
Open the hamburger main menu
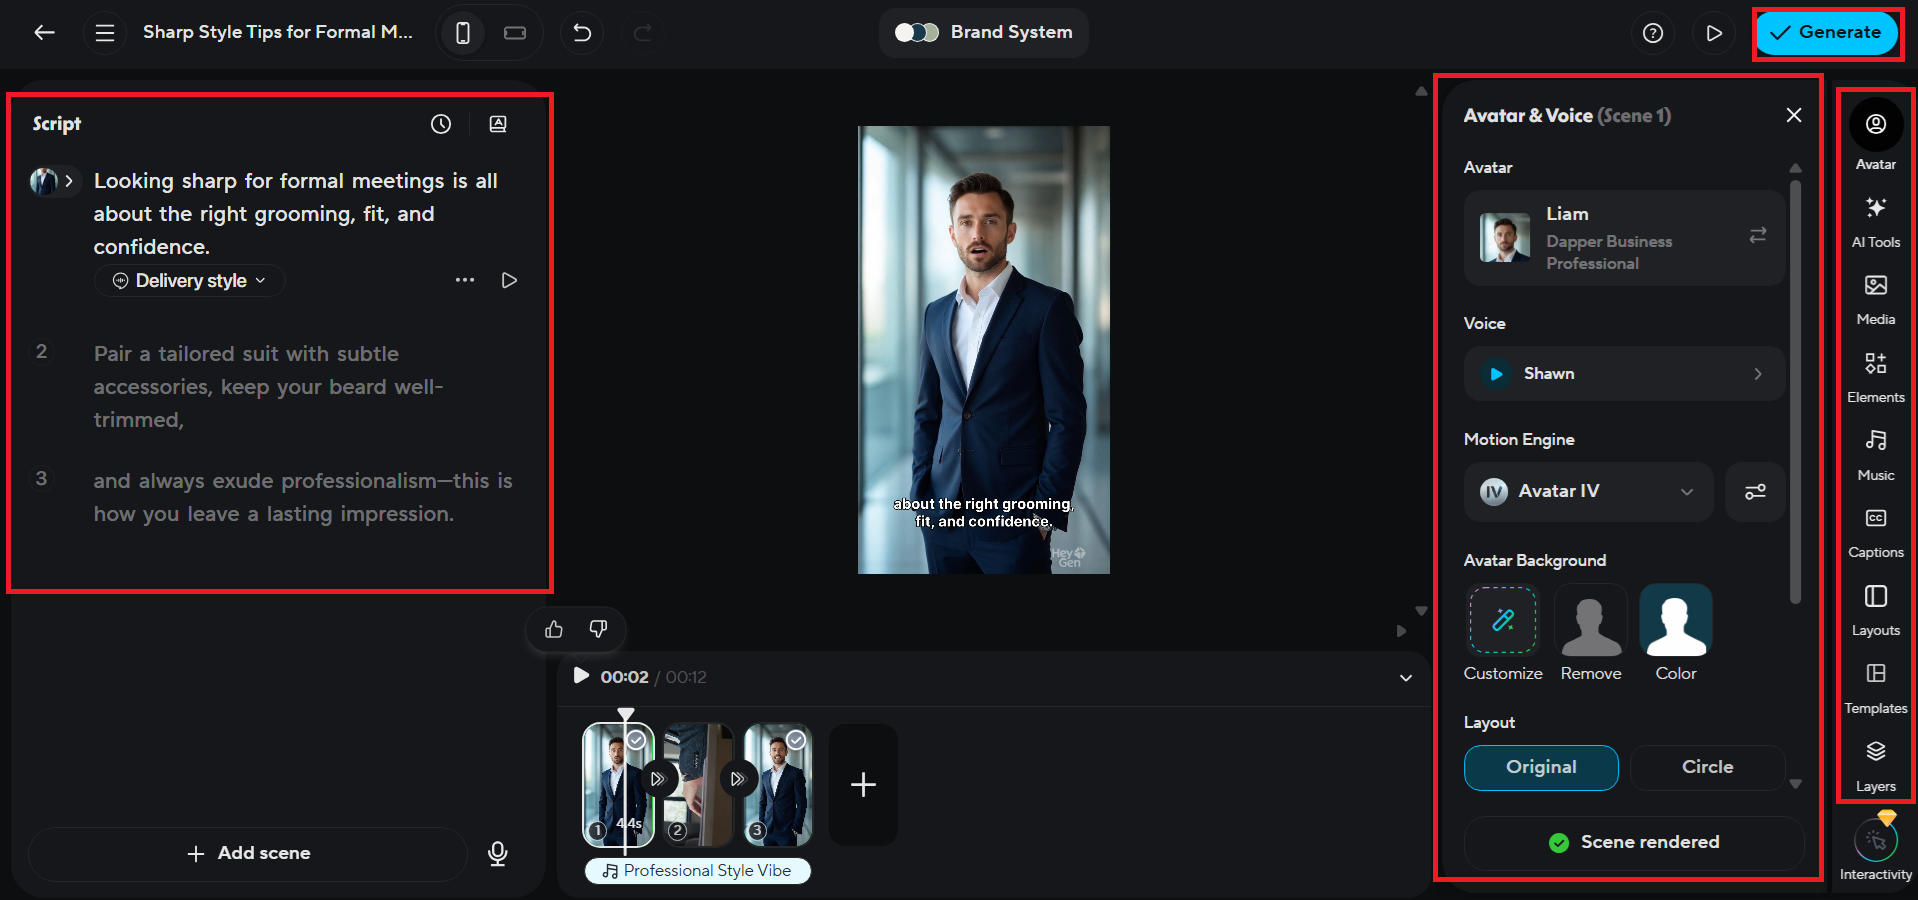105,33
